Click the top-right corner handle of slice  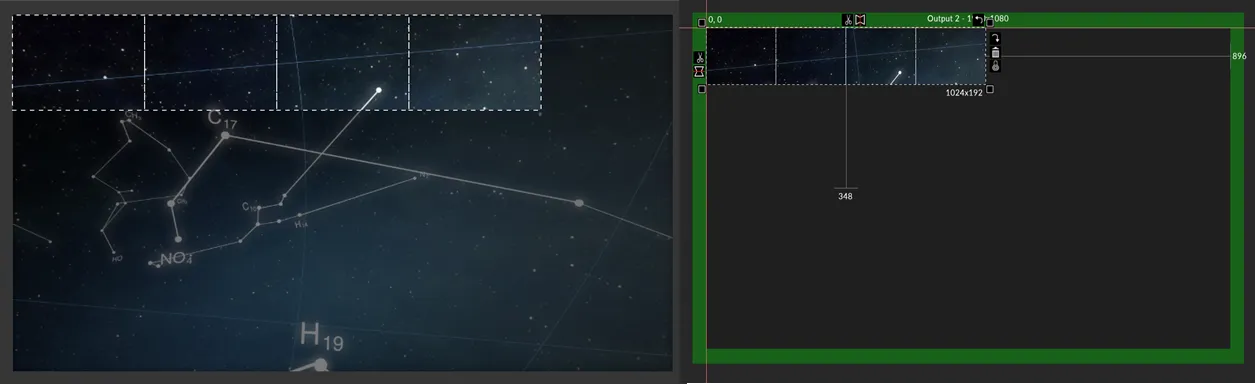[x=989, y=22]
